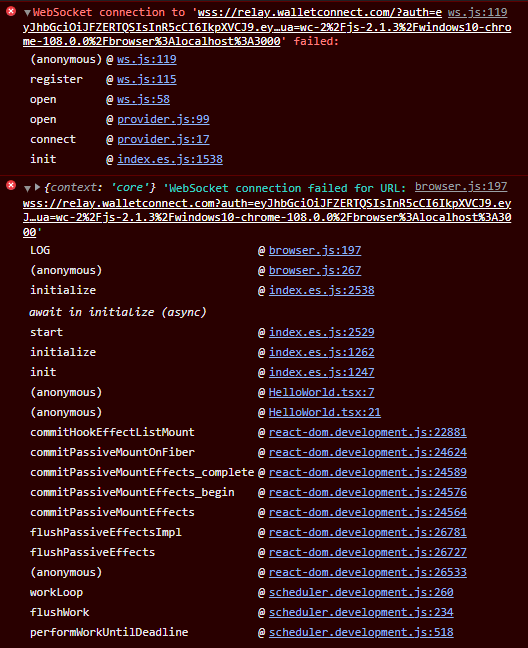Click the first red error icon
The height and width of the screenshot is (648, 528).
[x=11, y=12]
